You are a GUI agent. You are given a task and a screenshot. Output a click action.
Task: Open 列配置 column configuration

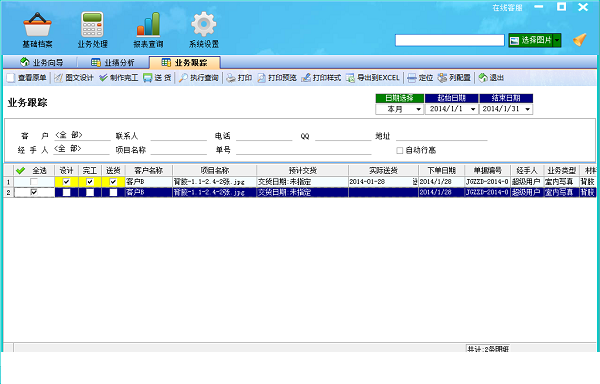point(454,78)
